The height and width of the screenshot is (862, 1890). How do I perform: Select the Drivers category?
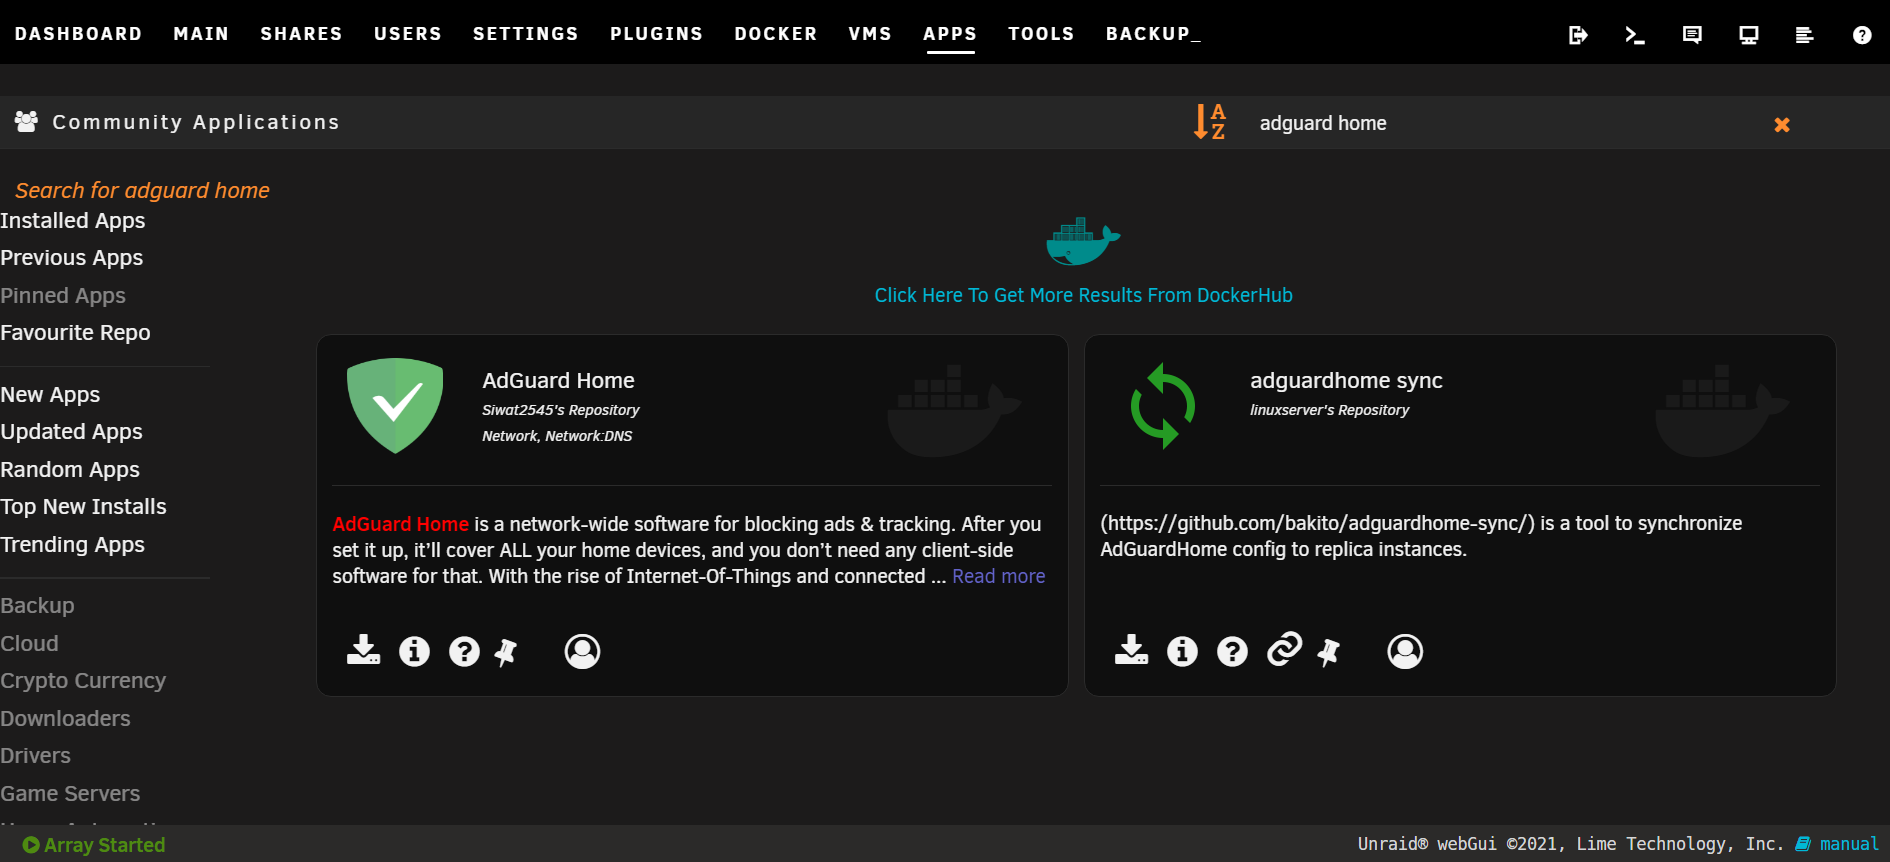[x=36, y=755]
